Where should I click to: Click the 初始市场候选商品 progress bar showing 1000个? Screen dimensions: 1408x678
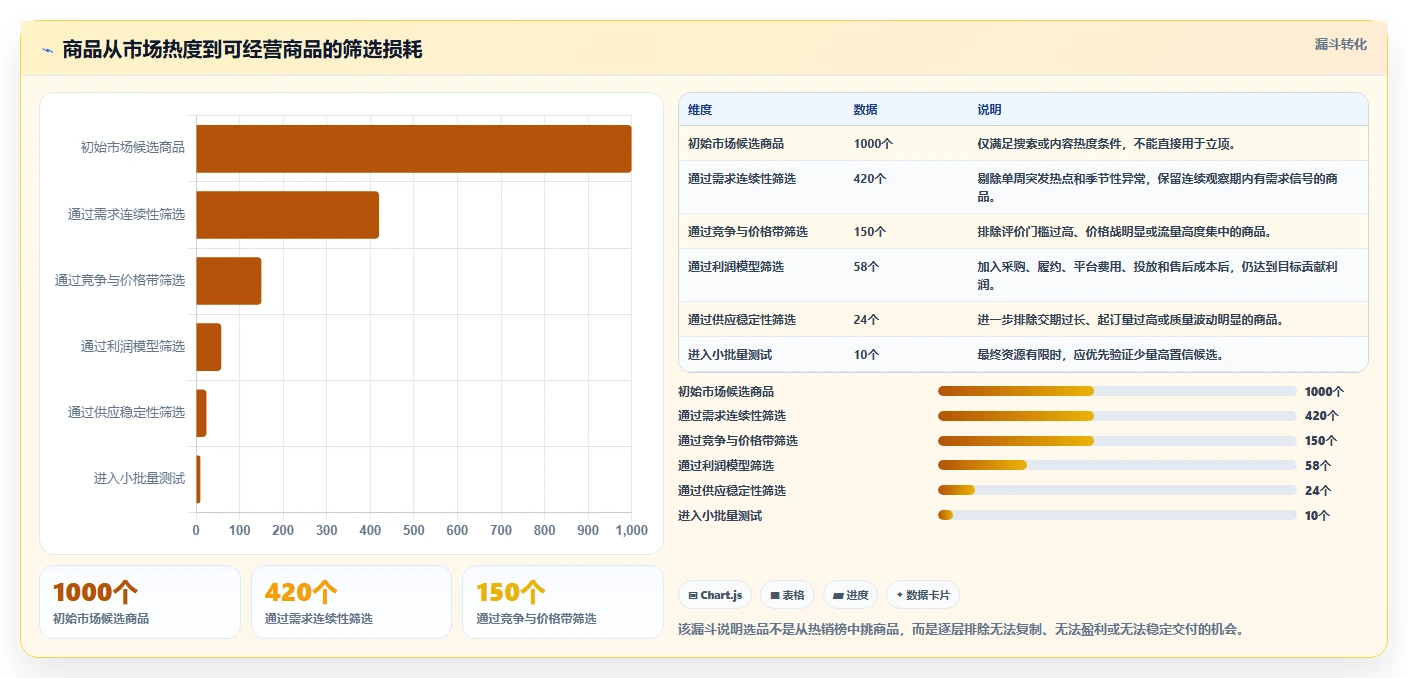click(x=1117, y=391)
